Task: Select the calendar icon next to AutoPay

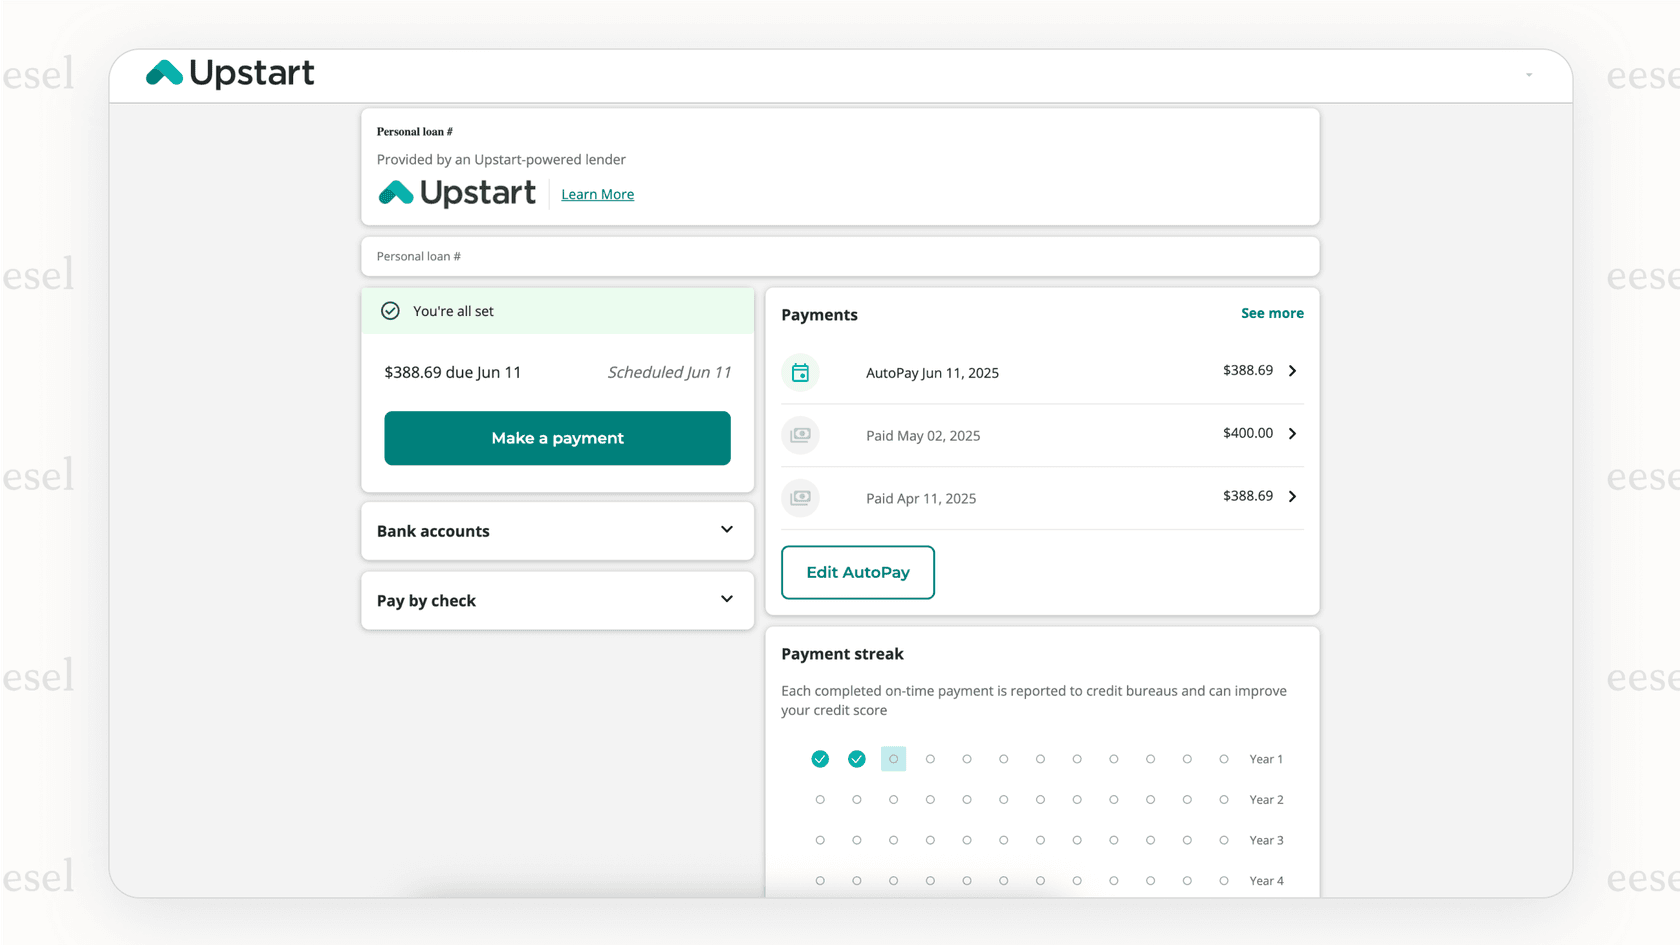Action: (800, 372)
